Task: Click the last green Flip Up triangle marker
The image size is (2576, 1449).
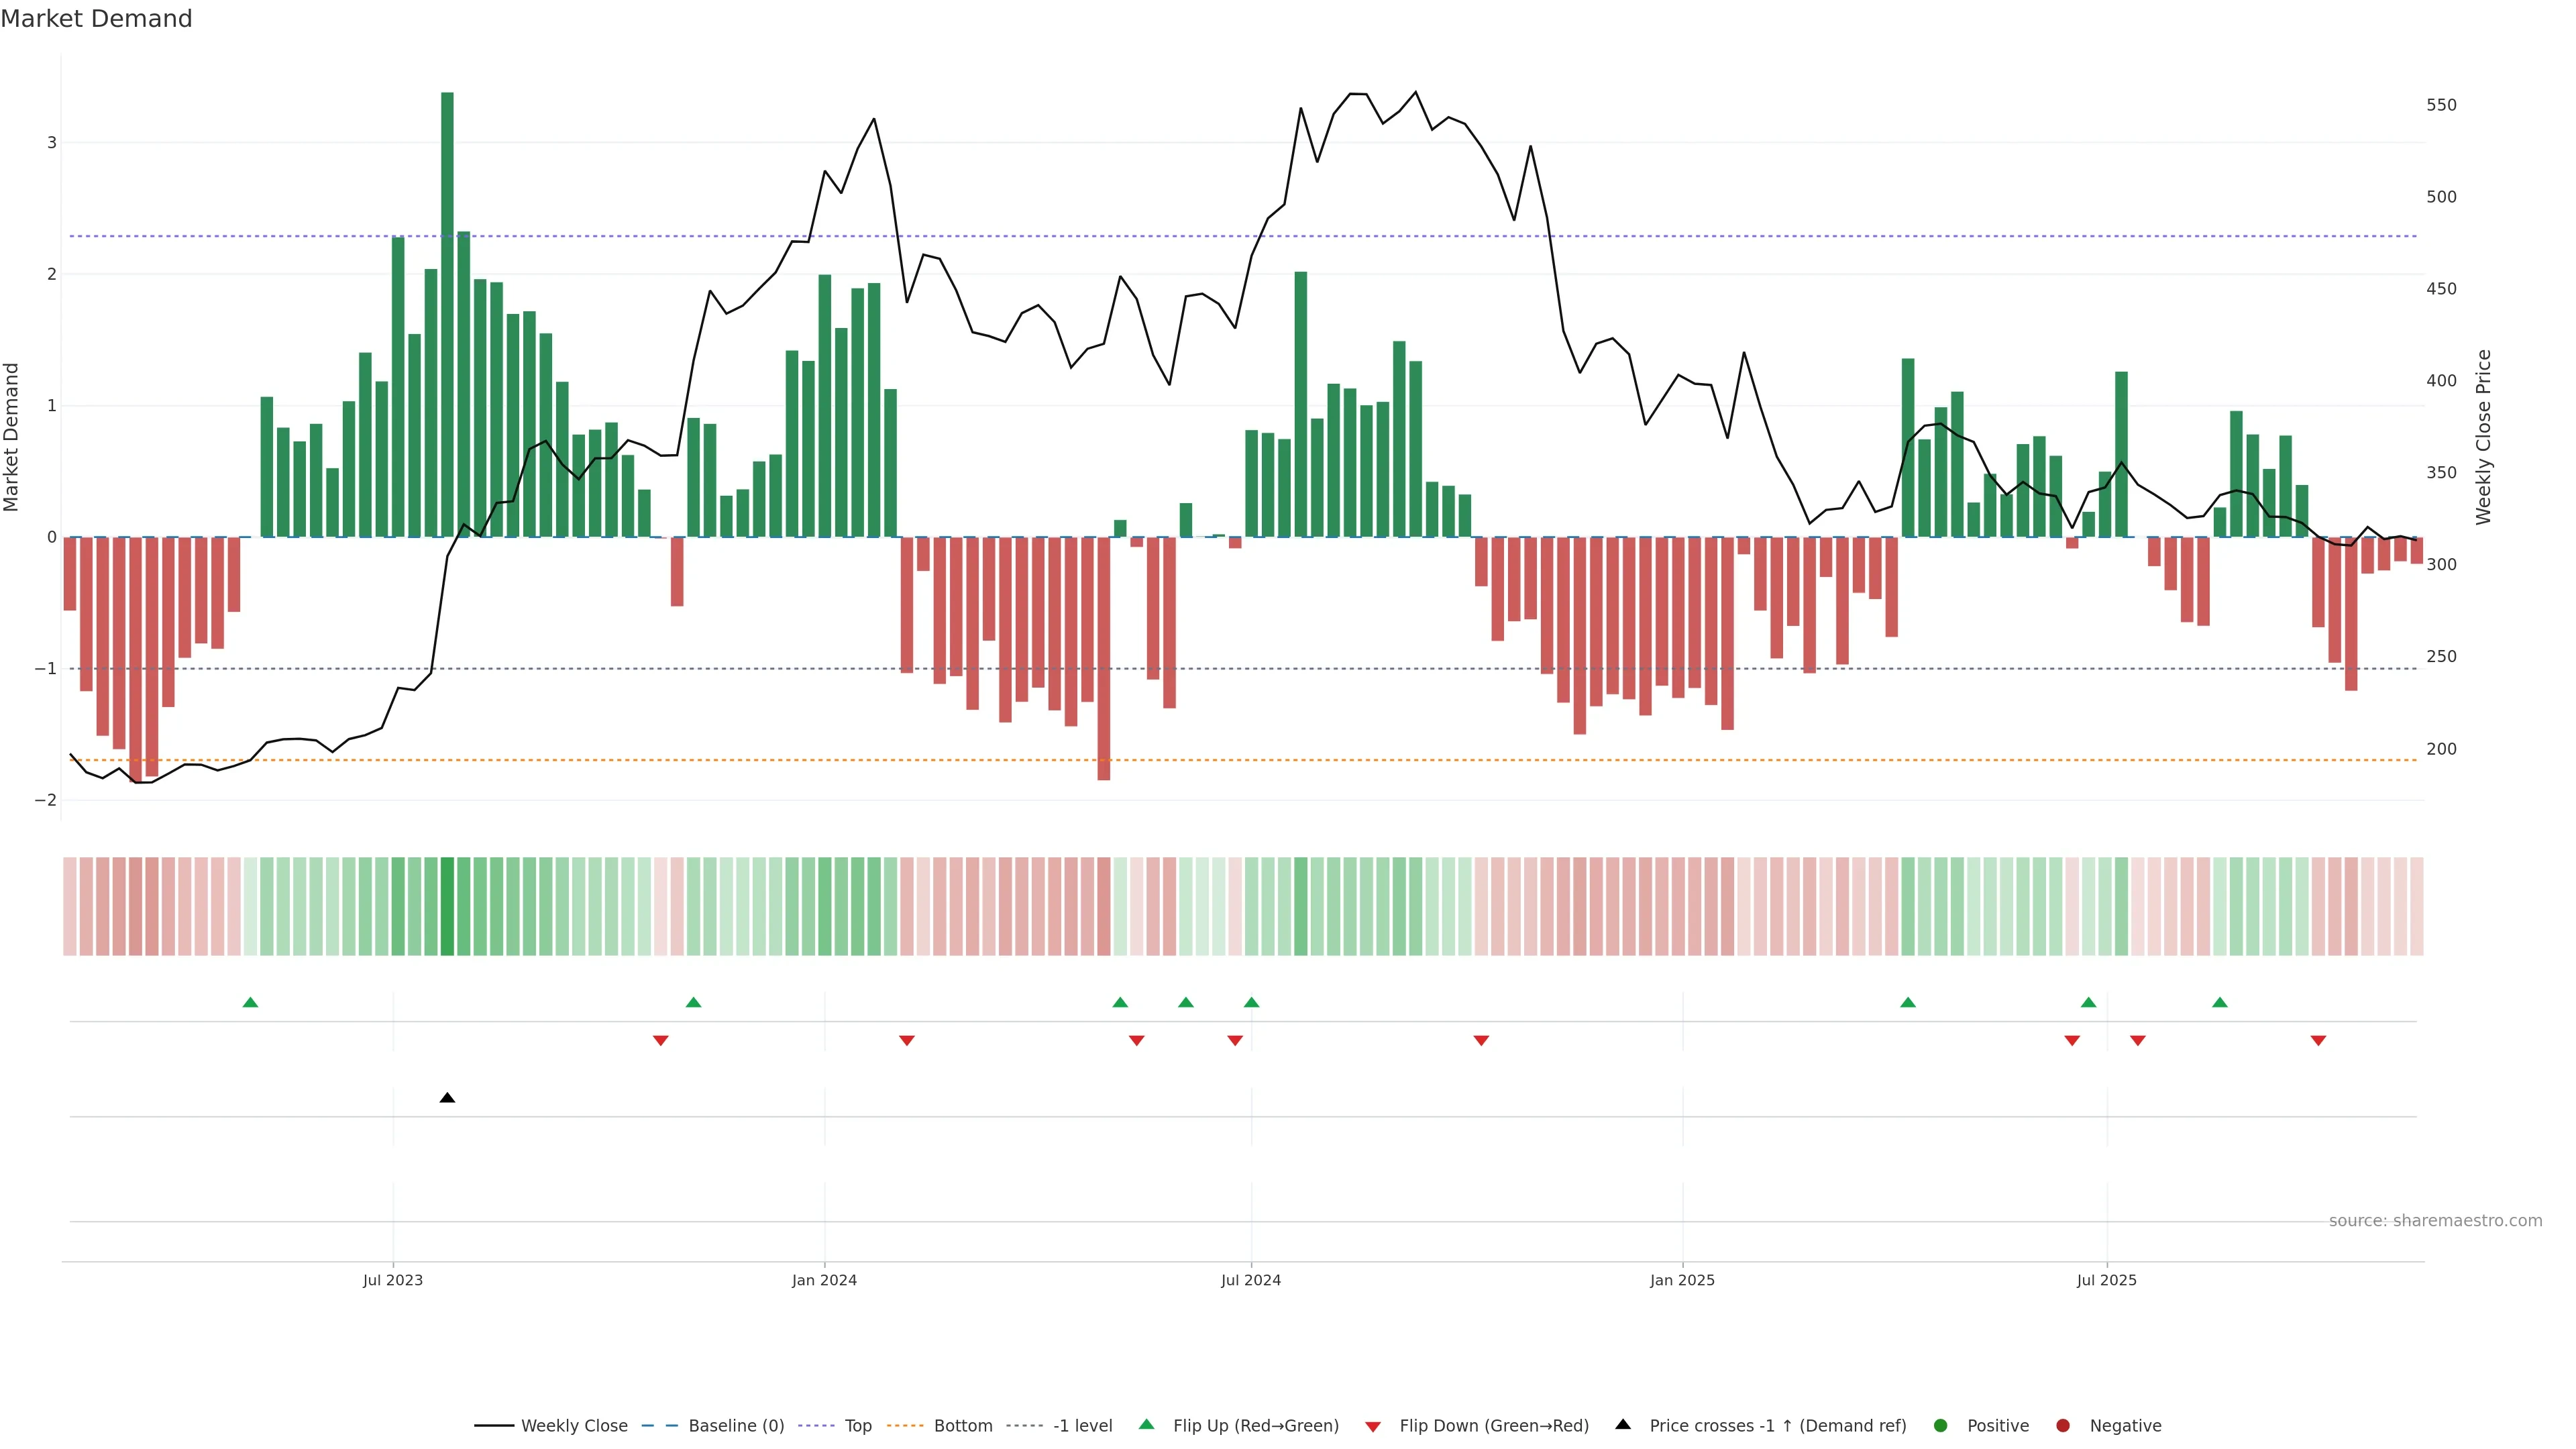Action: (2220, 1002)
